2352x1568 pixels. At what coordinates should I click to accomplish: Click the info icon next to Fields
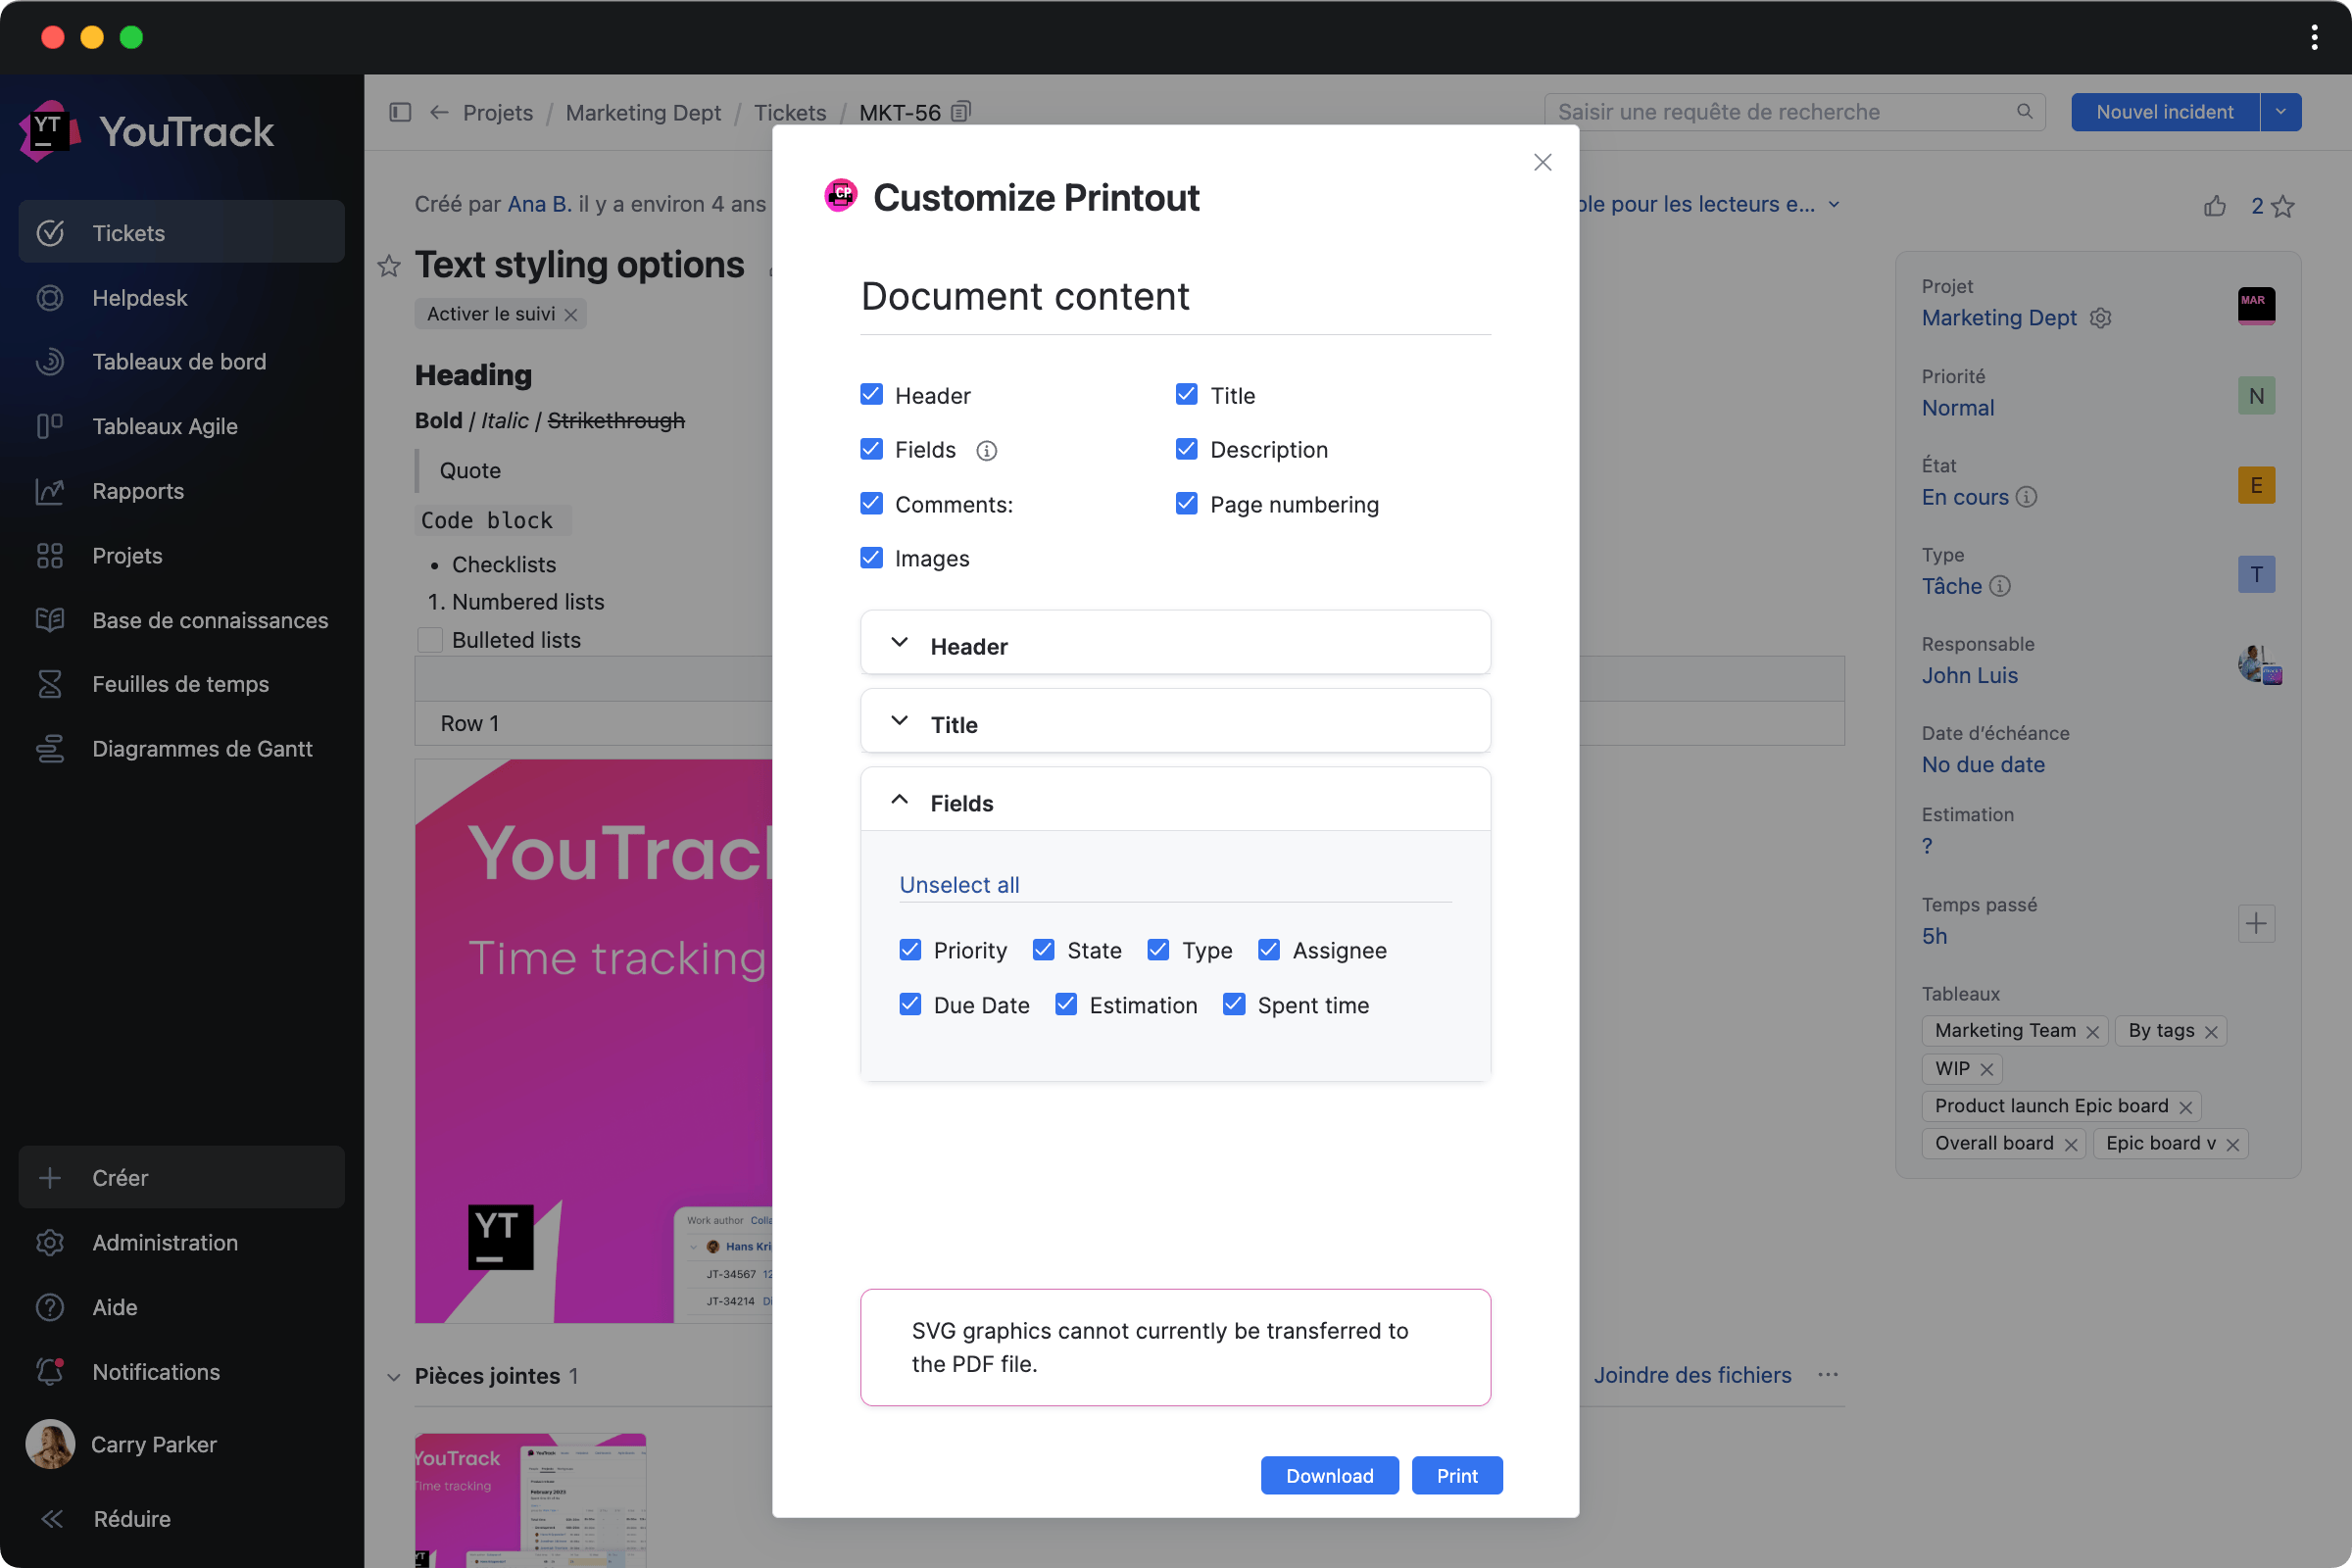click(986, 451)
